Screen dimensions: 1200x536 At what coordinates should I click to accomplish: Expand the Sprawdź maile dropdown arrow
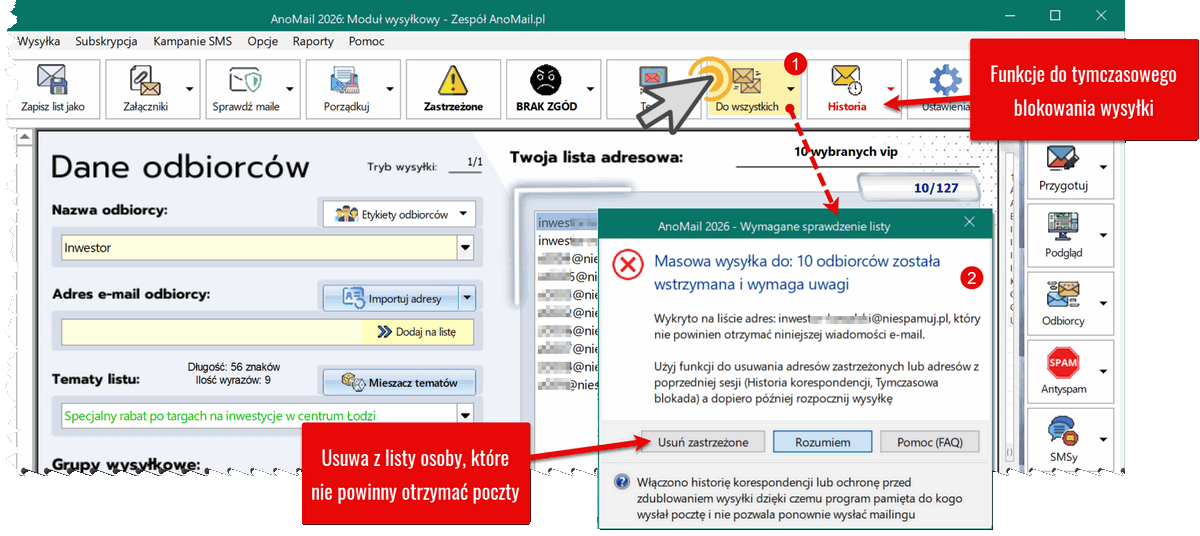pyautogui.click(x=291, y=88)
